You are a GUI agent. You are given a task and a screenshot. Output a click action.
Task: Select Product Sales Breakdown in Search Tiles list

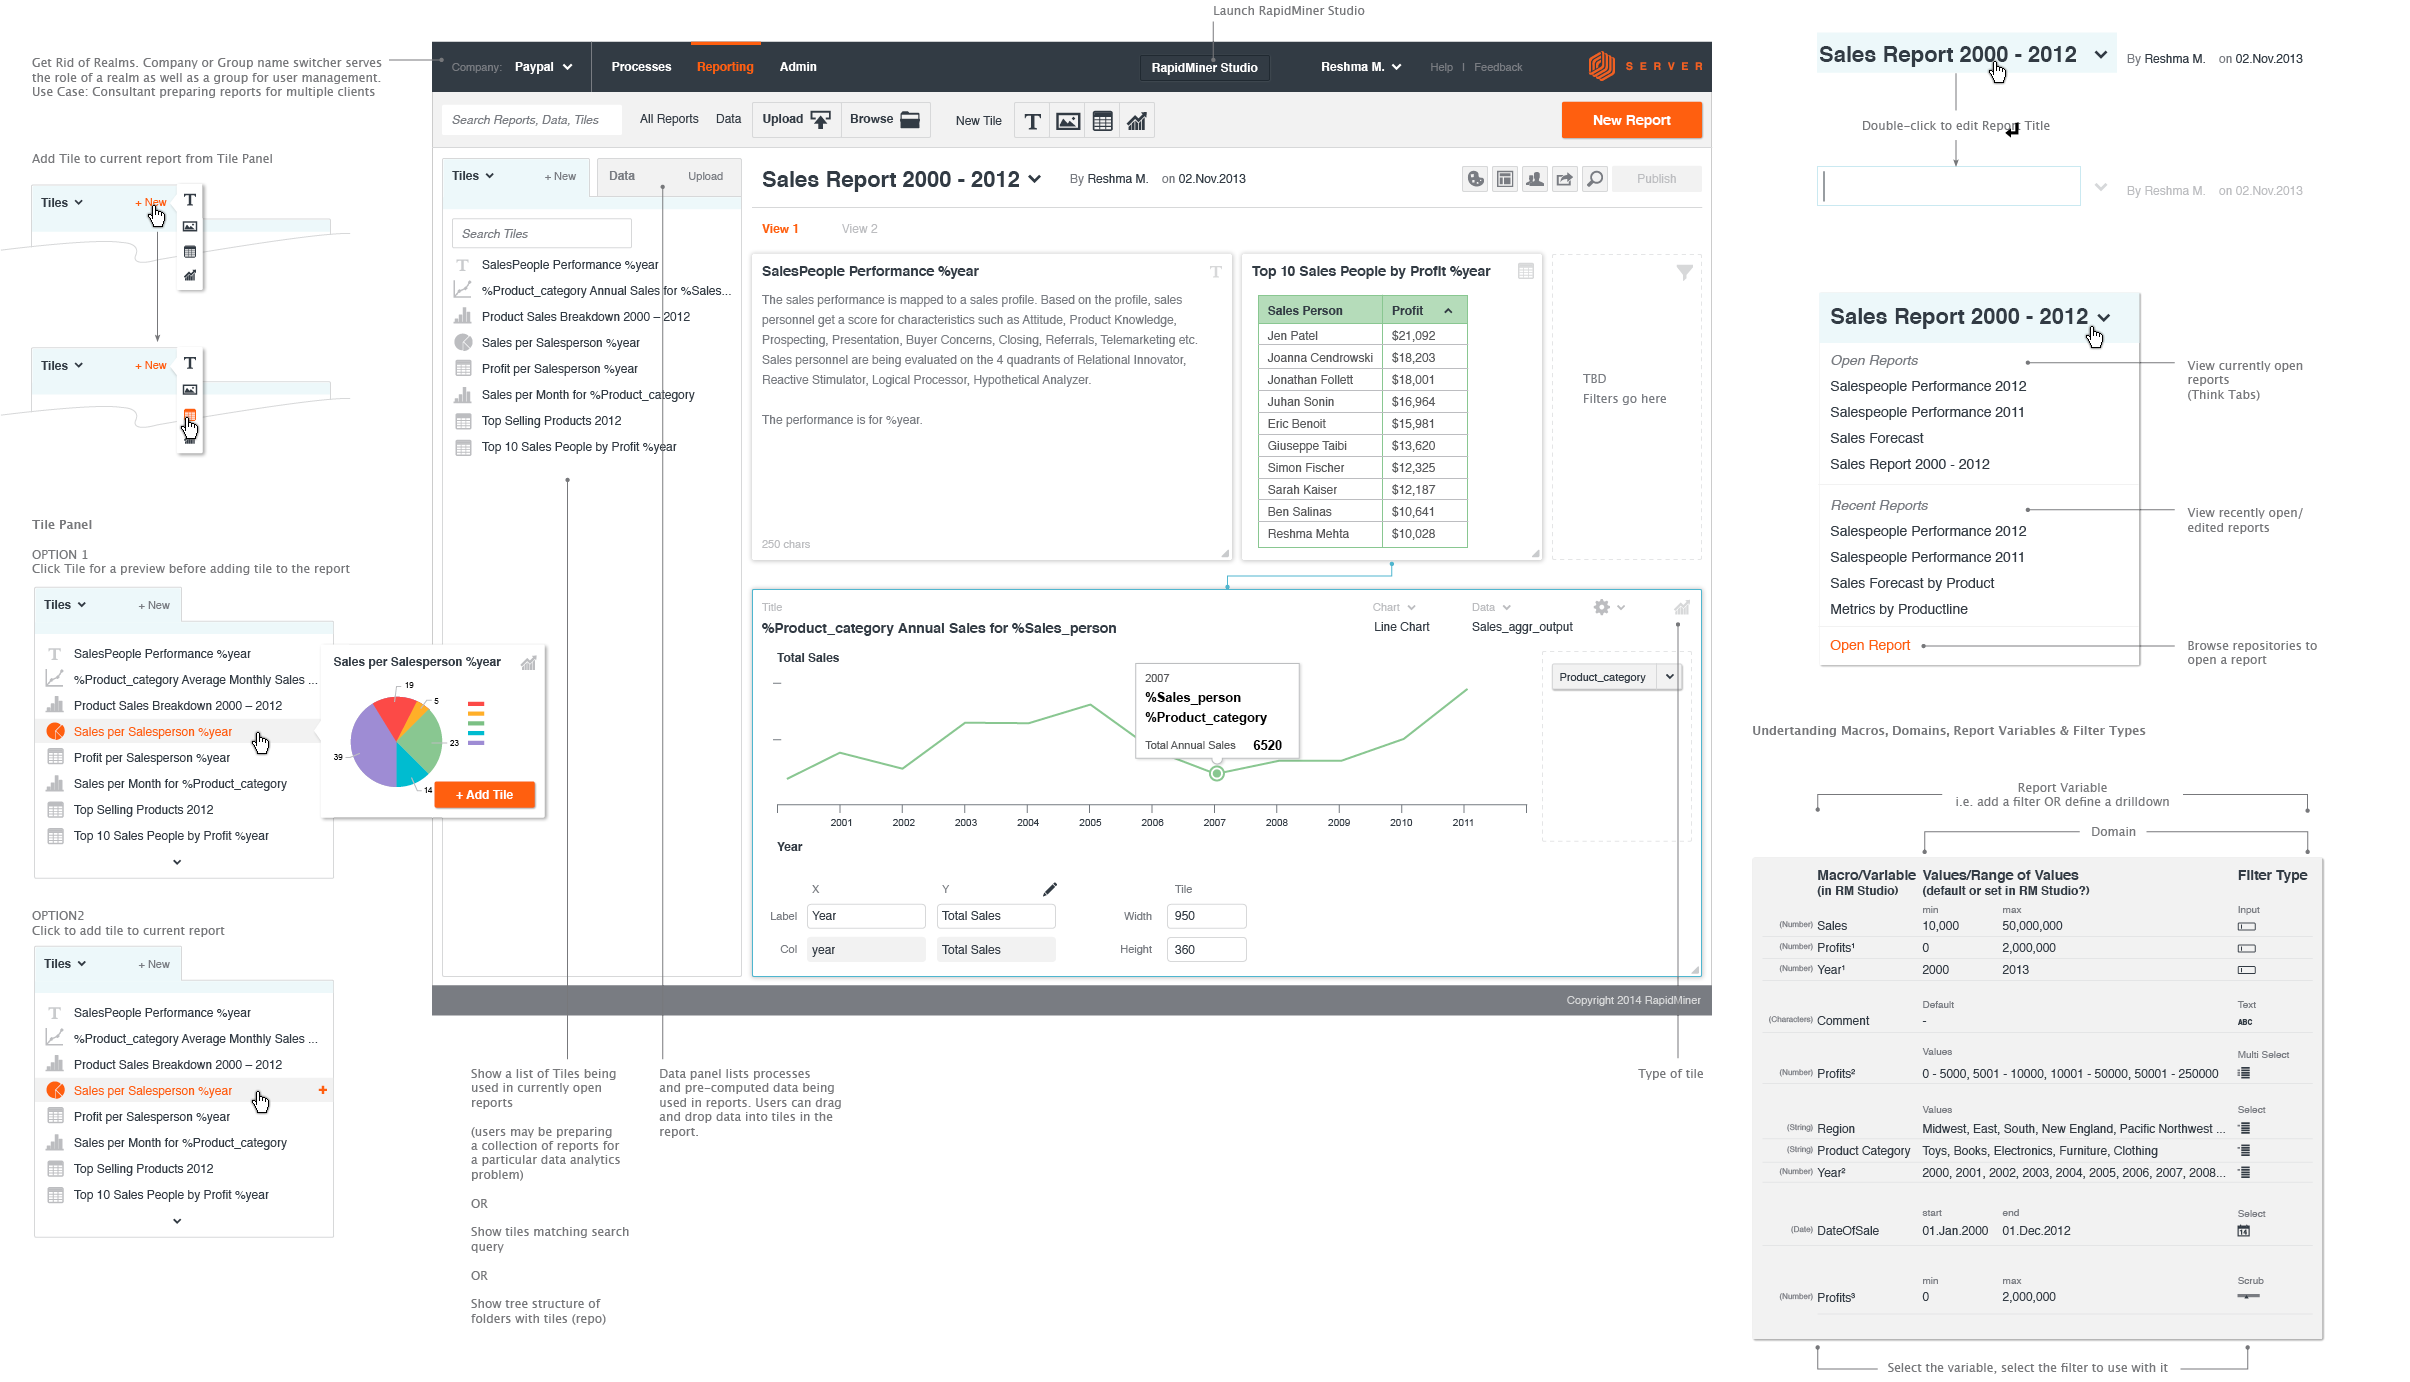point(585,317)
